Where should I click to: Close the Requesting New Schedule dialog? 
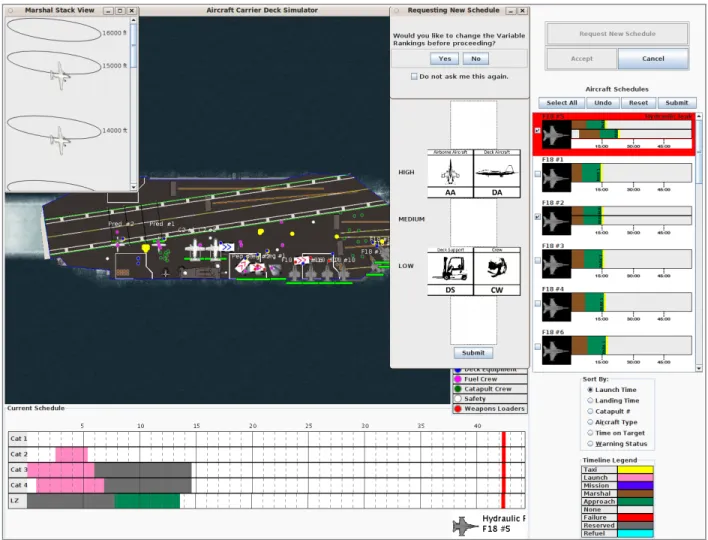click(x=522, y=10)
